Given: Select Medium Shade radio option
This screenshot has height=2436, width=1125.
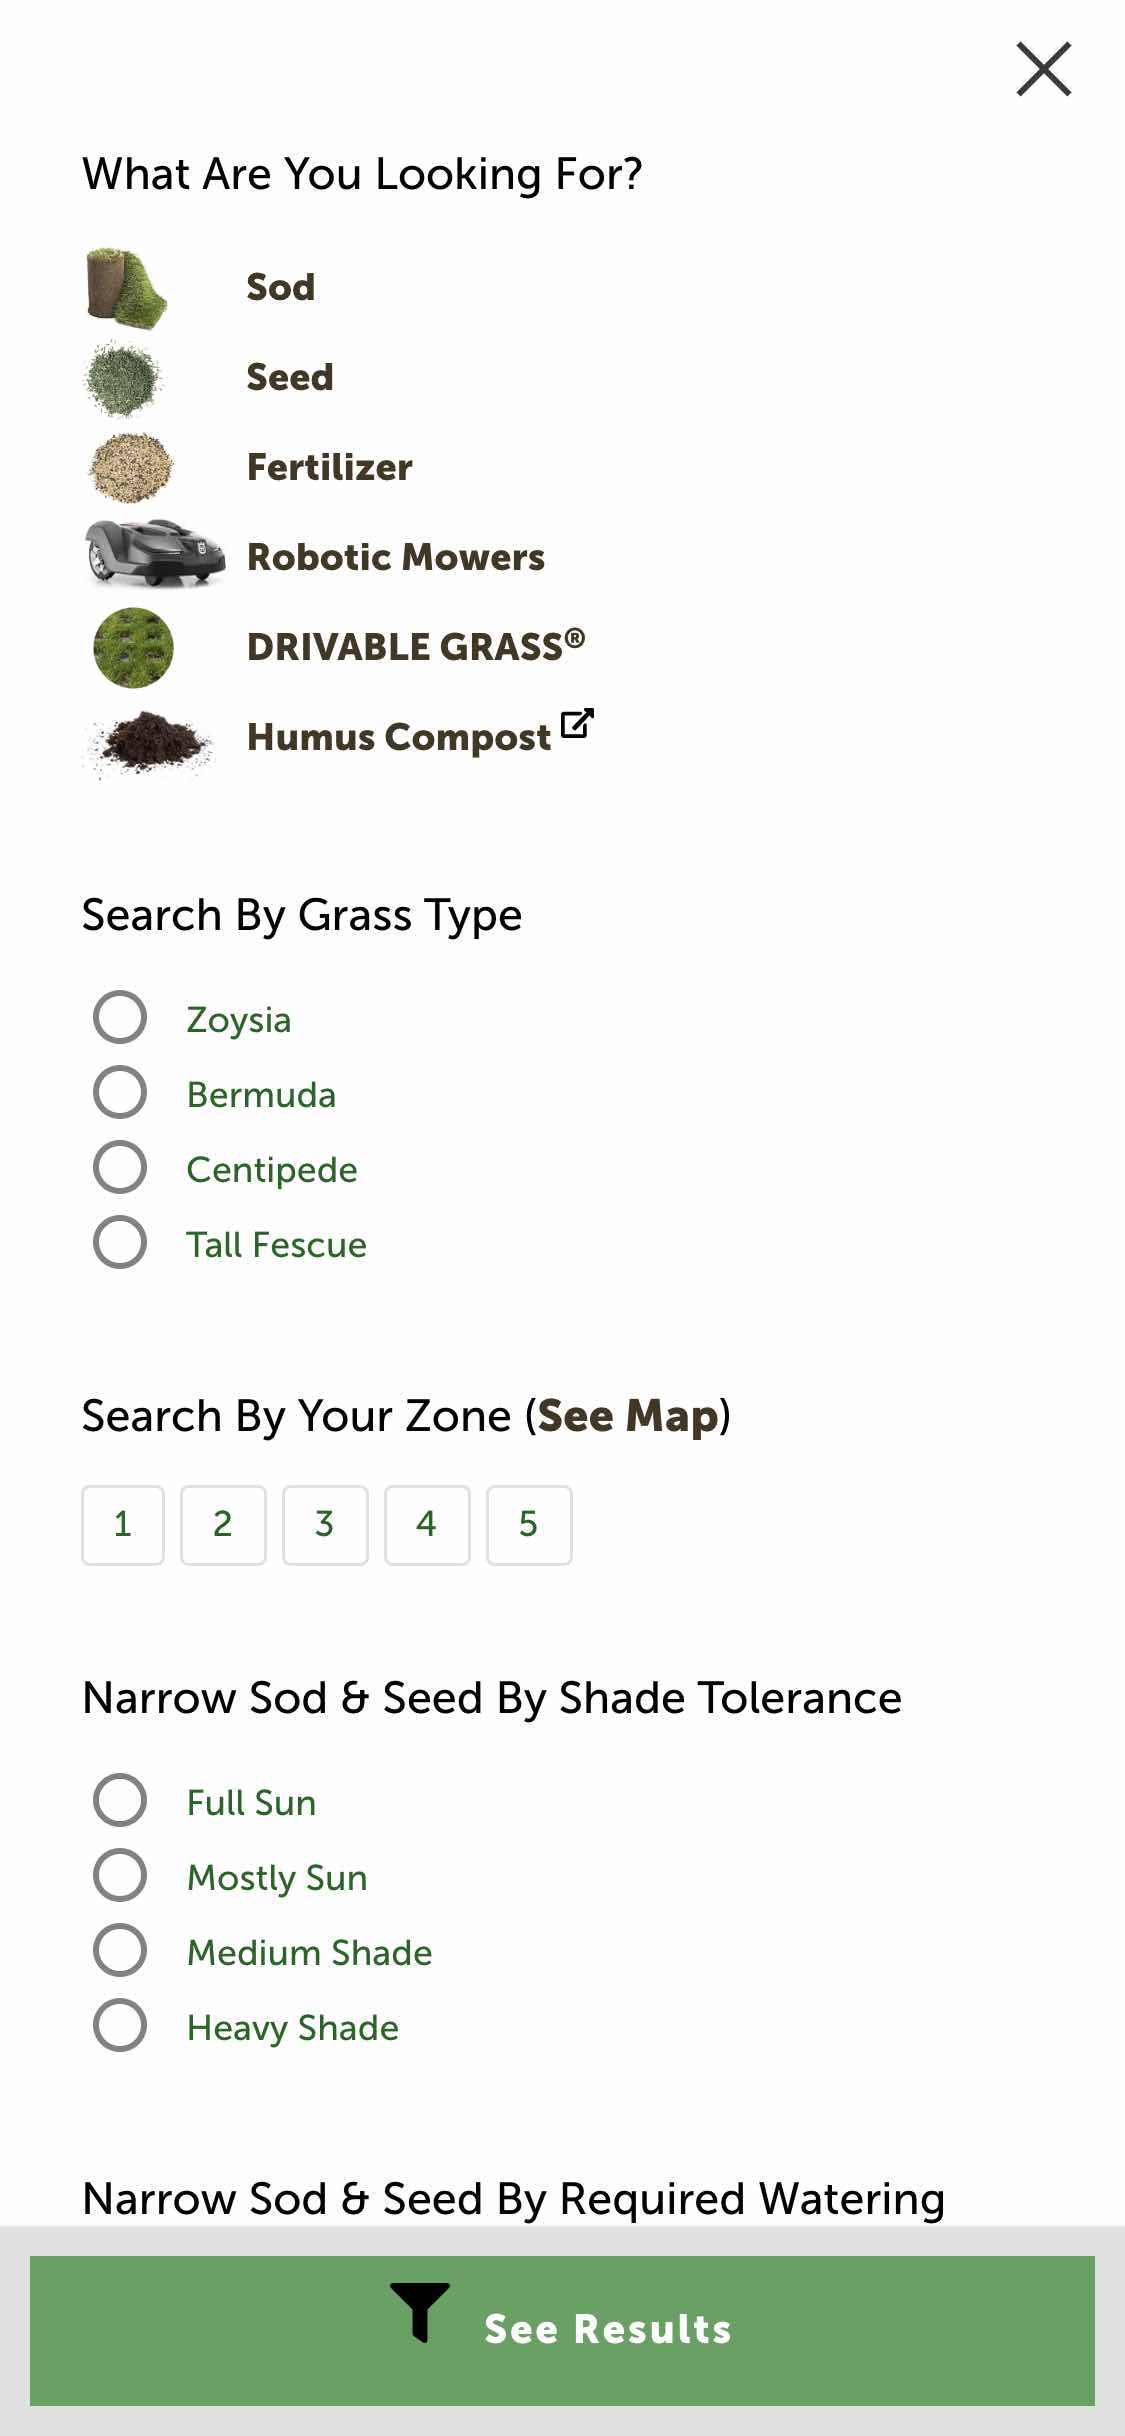Looking at the screenshot, I should [120, 1951].
